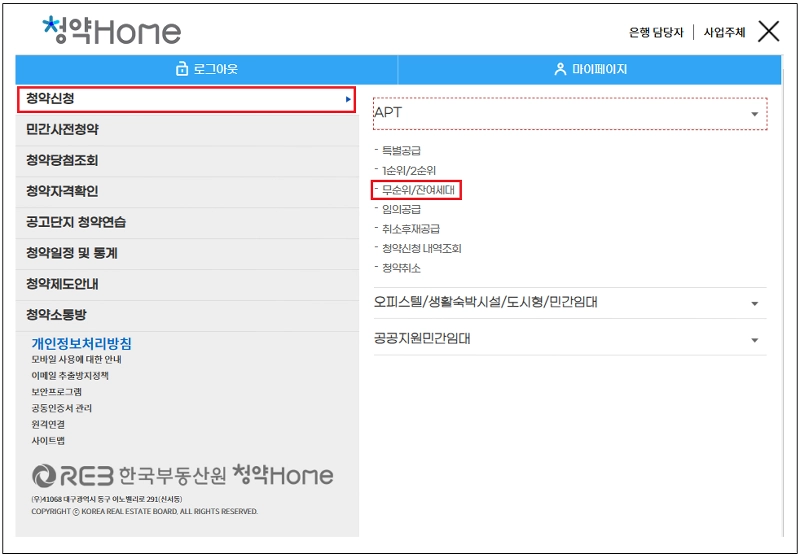Open 원격연결 link
This screenshot has width=800, height=558.
pyautogui.click(x=48, y=424)
